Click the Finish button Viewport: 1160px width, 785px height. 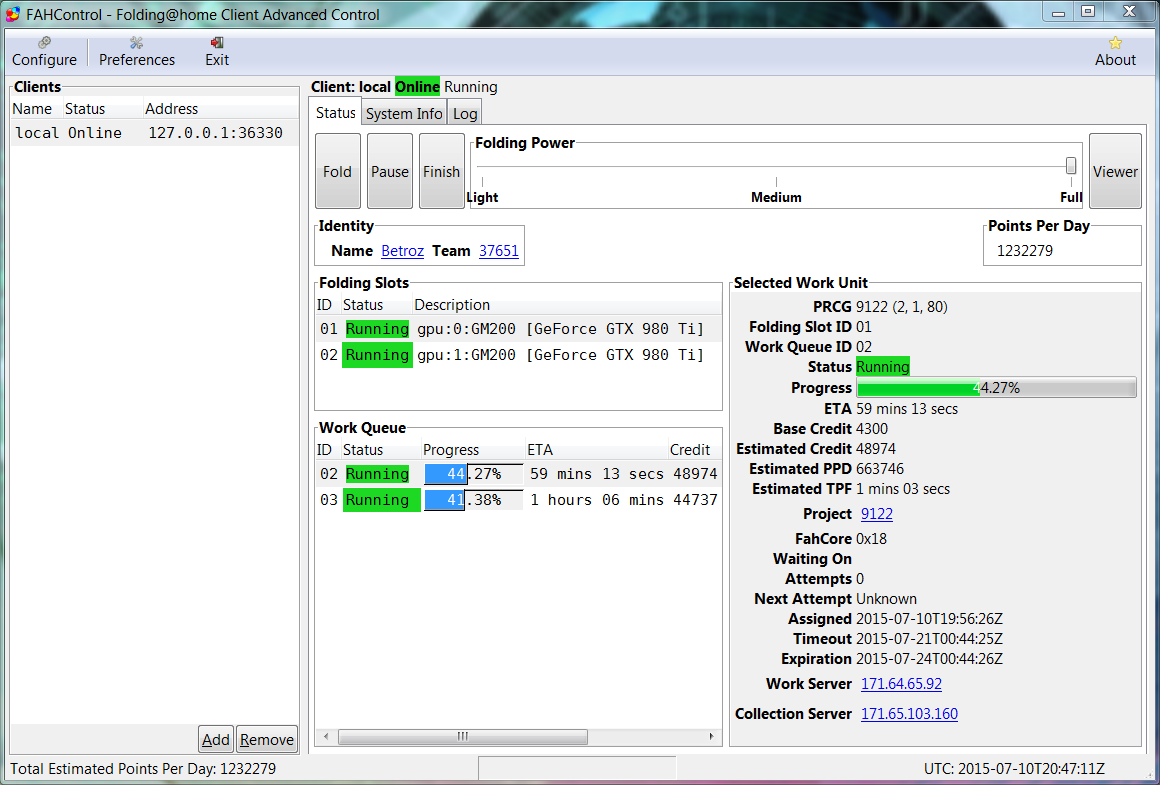click(442, 171)
